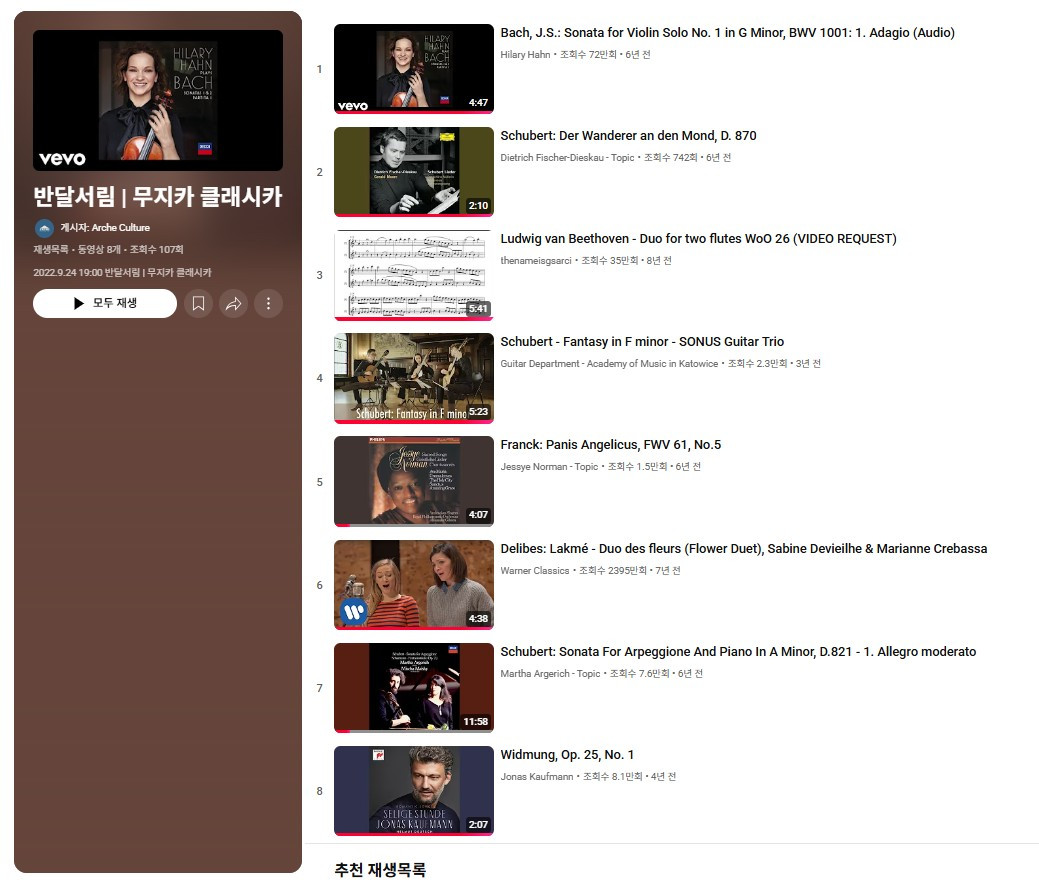Click playlist stats 동영상 8개 조회수 107회
This screenshot has width=1039, height=884.
click(x=131, y=249)
